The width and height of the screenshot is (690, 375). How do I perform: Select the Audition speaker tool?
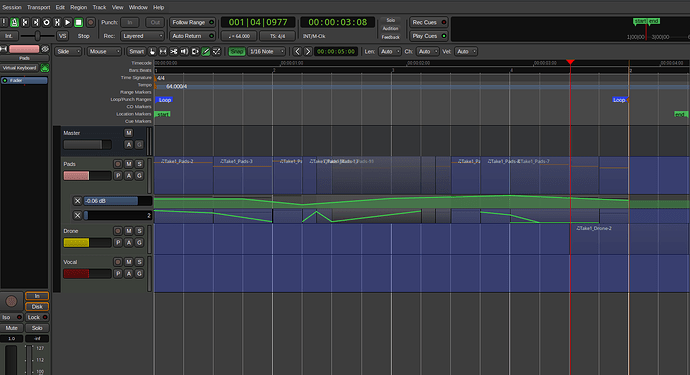point(184,51)
